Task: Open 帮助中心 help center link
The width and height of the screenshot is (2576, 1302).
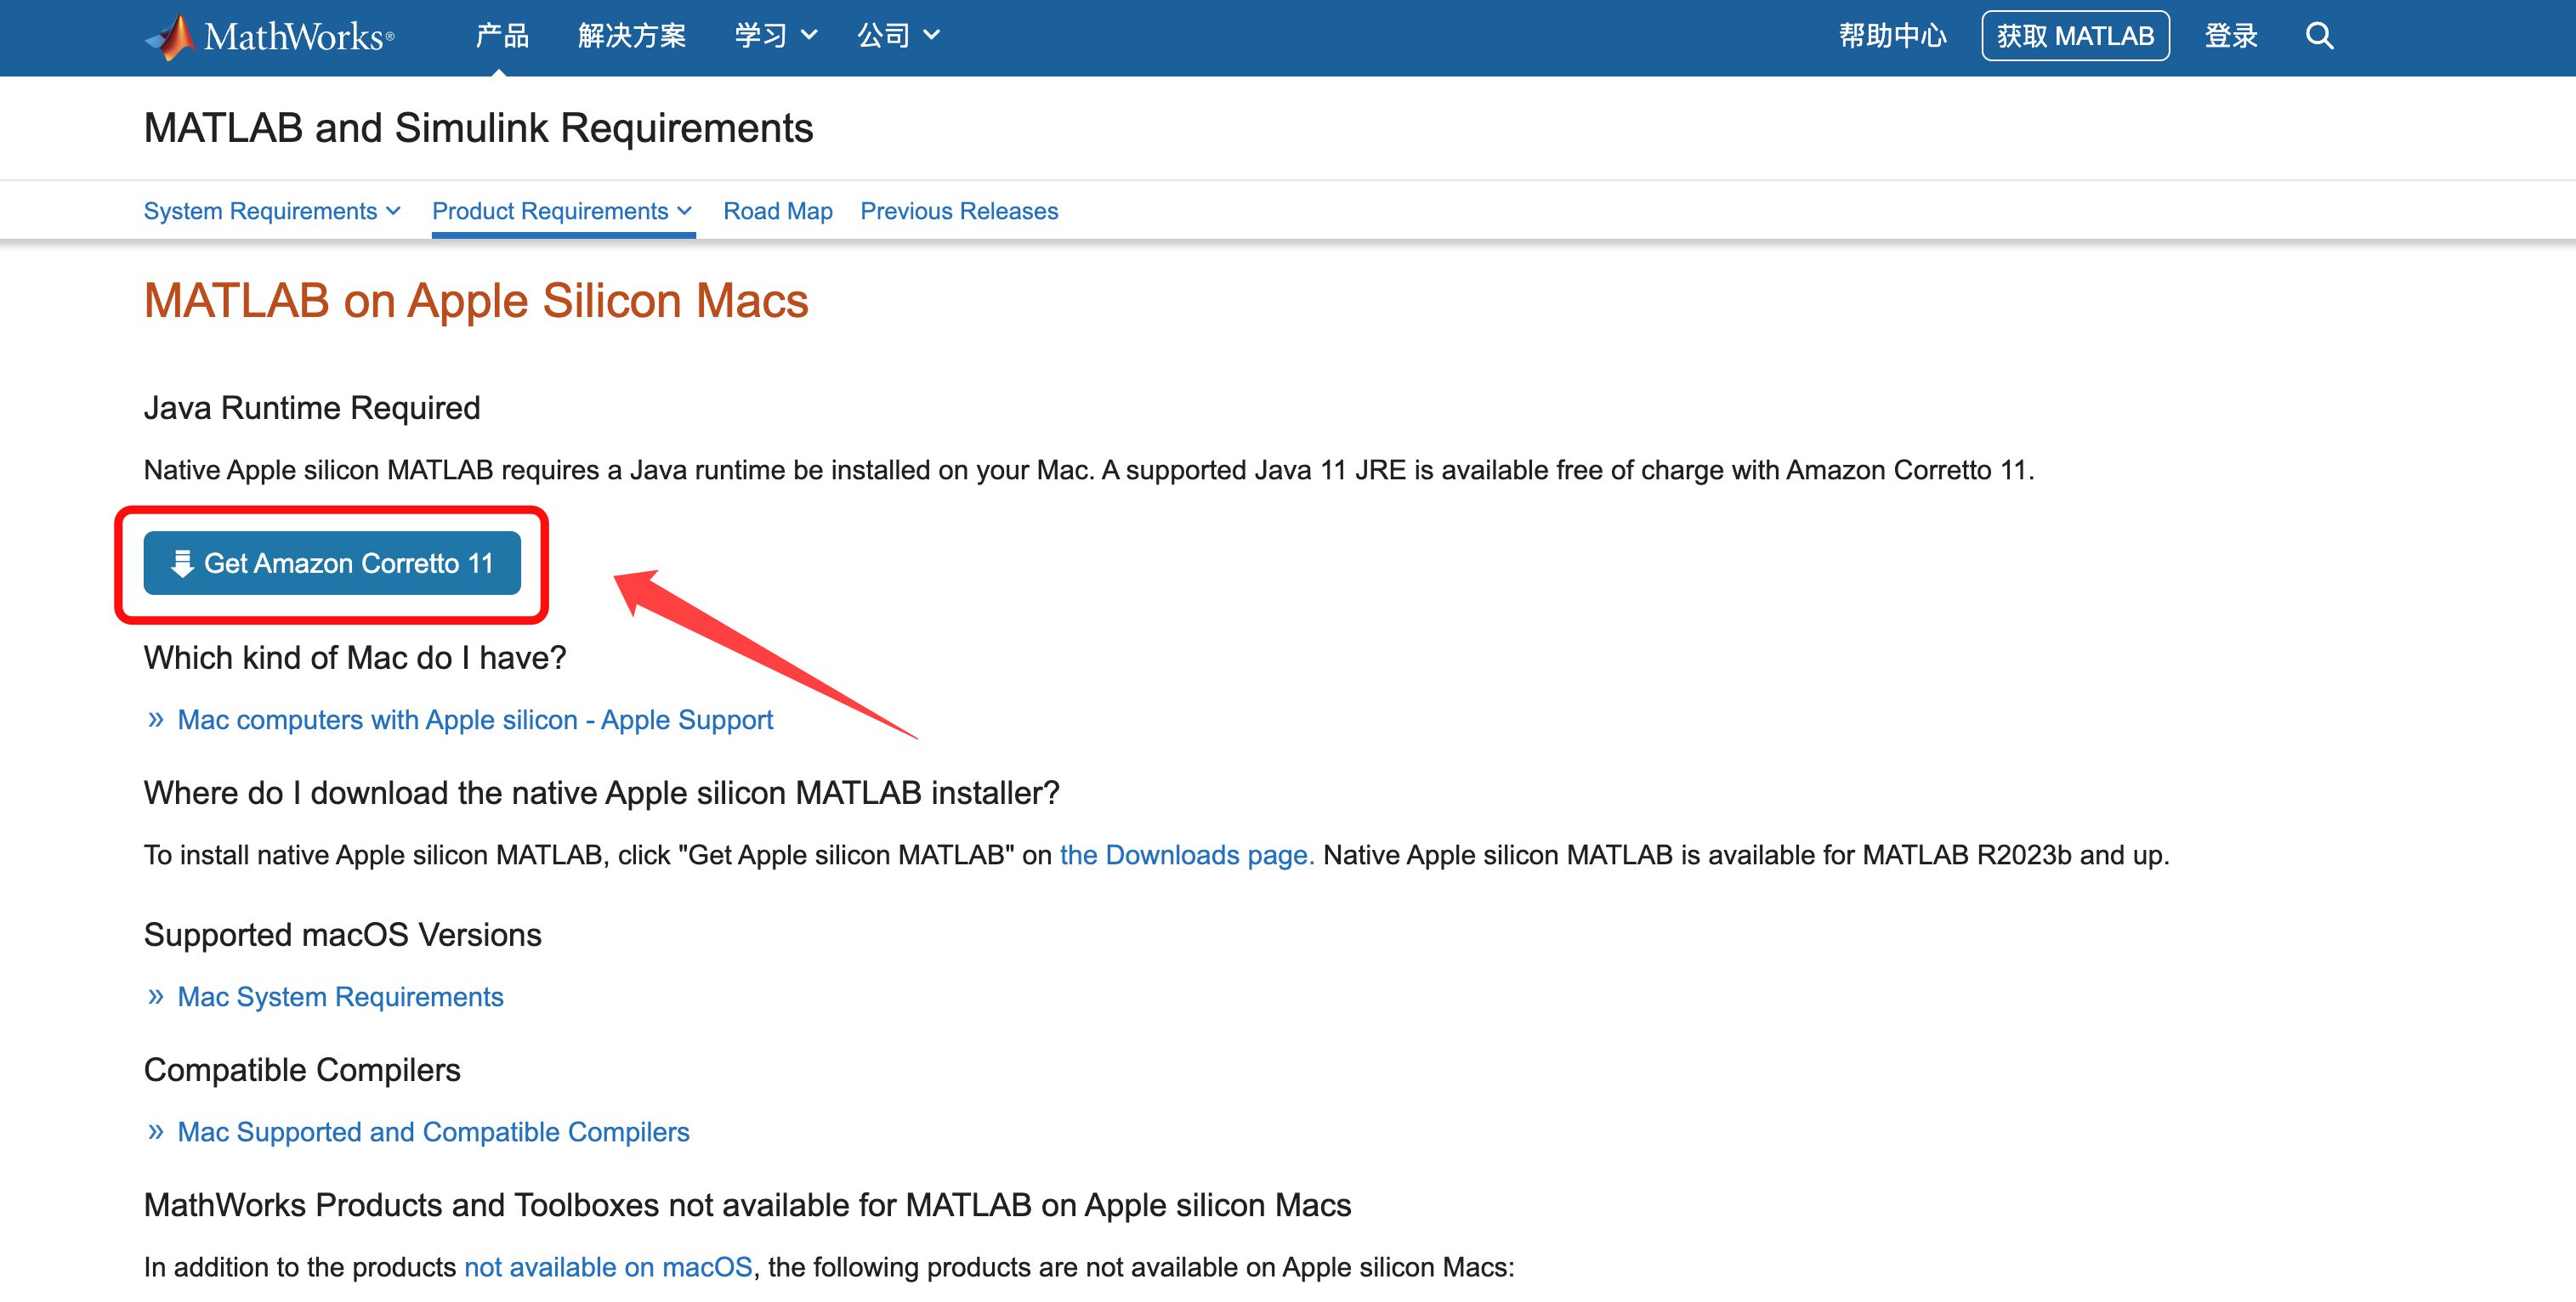Action: click(x=1892, y=37)
